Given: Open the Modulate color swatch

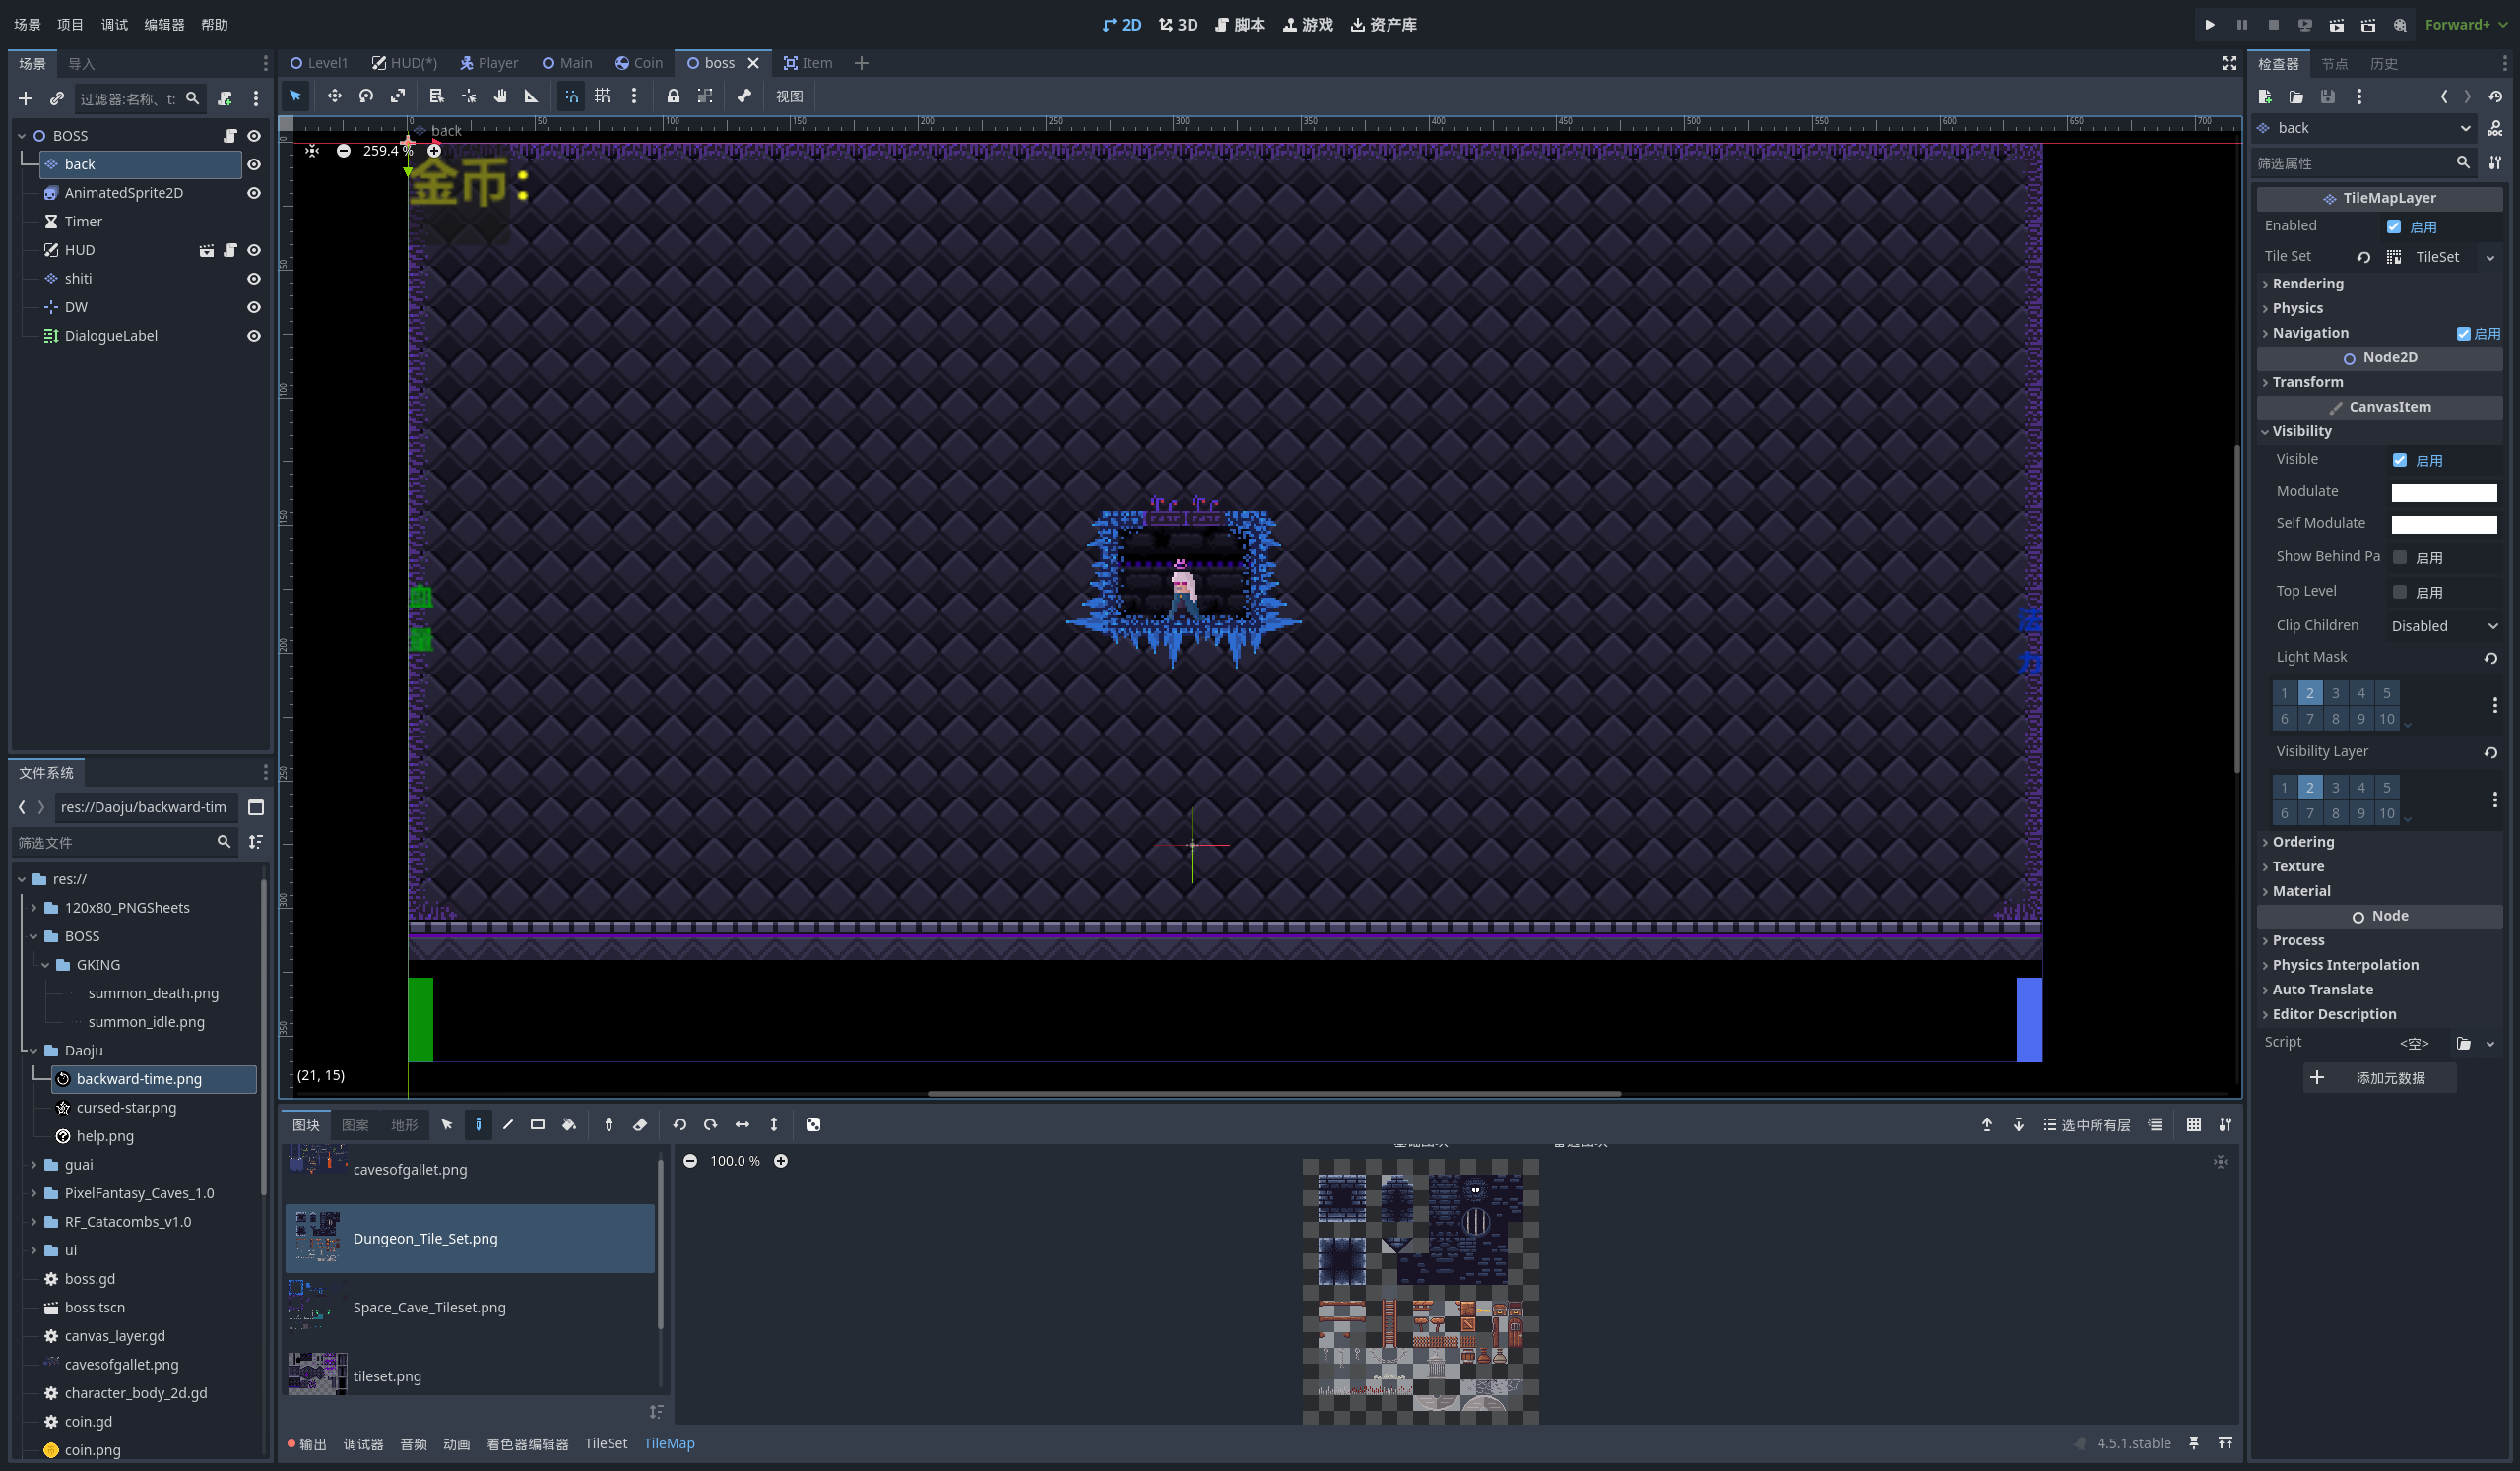Looking at the screenshot, I should [2443, 492].
